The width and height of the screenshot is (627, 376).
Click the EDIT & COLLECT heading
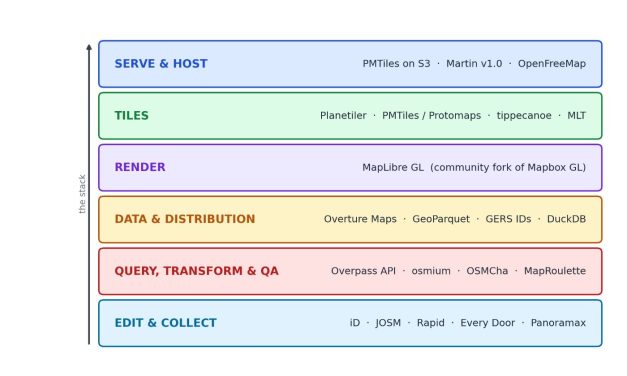(166, 323)
